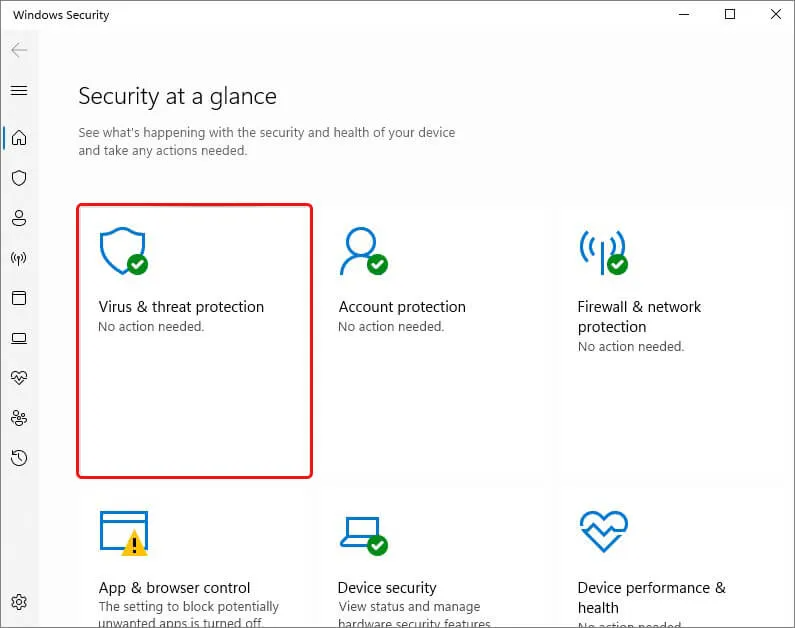Open the Home sidebar icon

(x=19, y=138)
